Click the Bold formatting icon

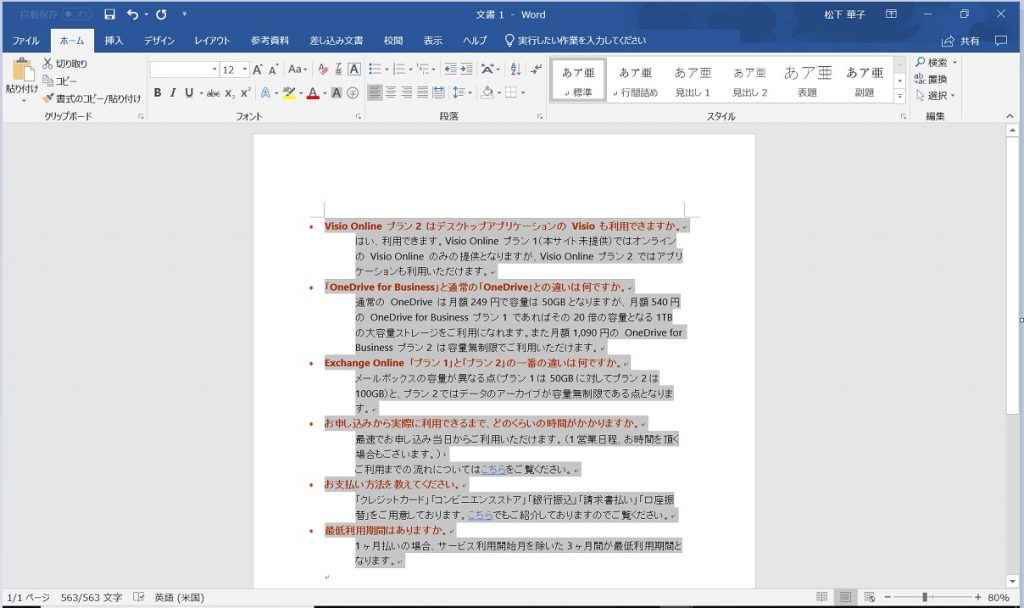(x=157, y=93)
